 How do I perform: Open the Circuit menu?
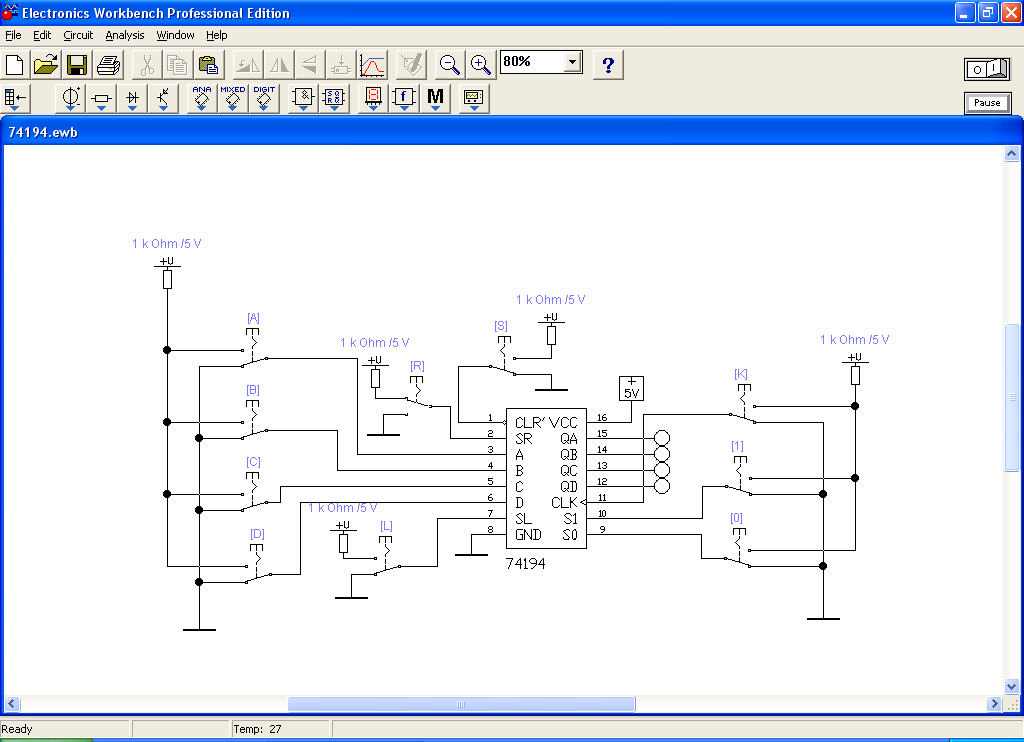78,35
